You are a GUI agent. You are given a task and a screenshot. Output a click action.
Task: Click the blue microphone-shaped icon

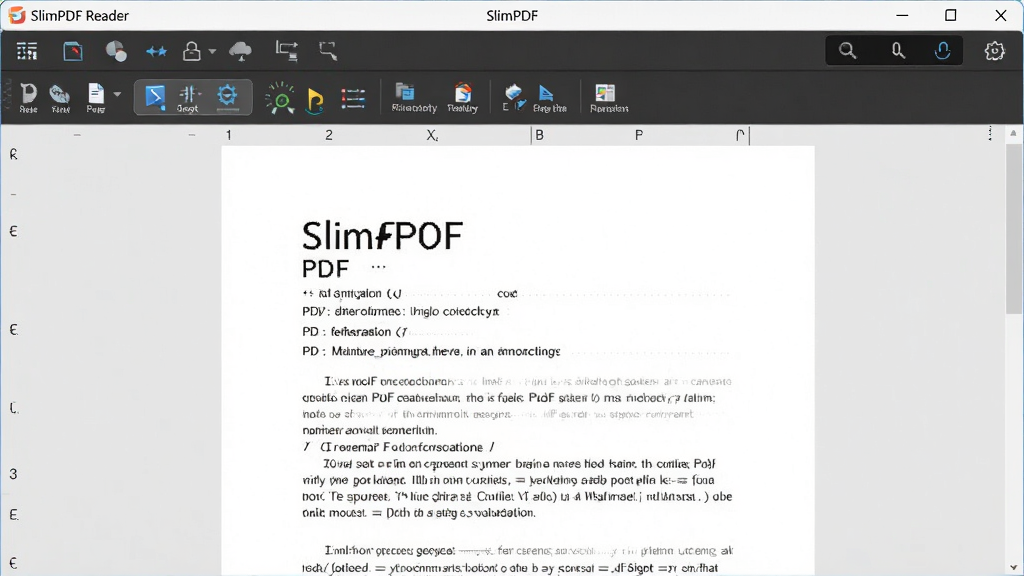click(x=942, y=51)
